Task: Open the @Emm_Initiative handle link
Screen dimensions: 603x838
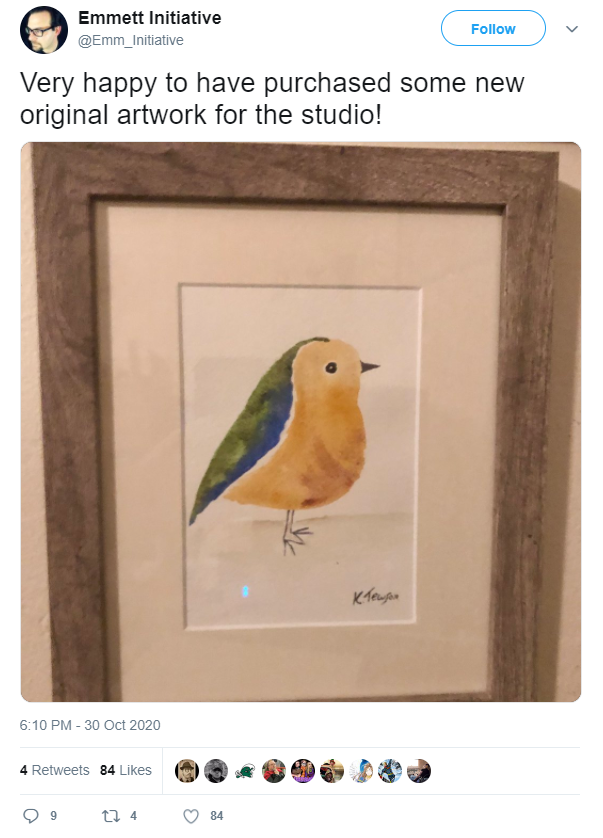Action: pyautogui.click(x=131, y=40)
